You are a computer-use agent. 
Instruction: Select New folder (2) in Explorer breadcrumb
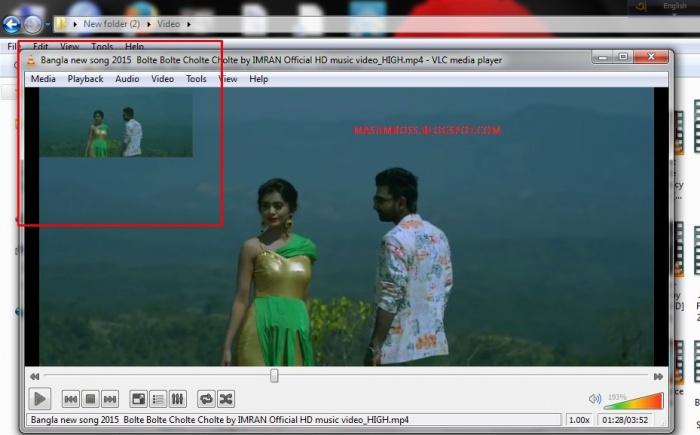click(112, 24)
